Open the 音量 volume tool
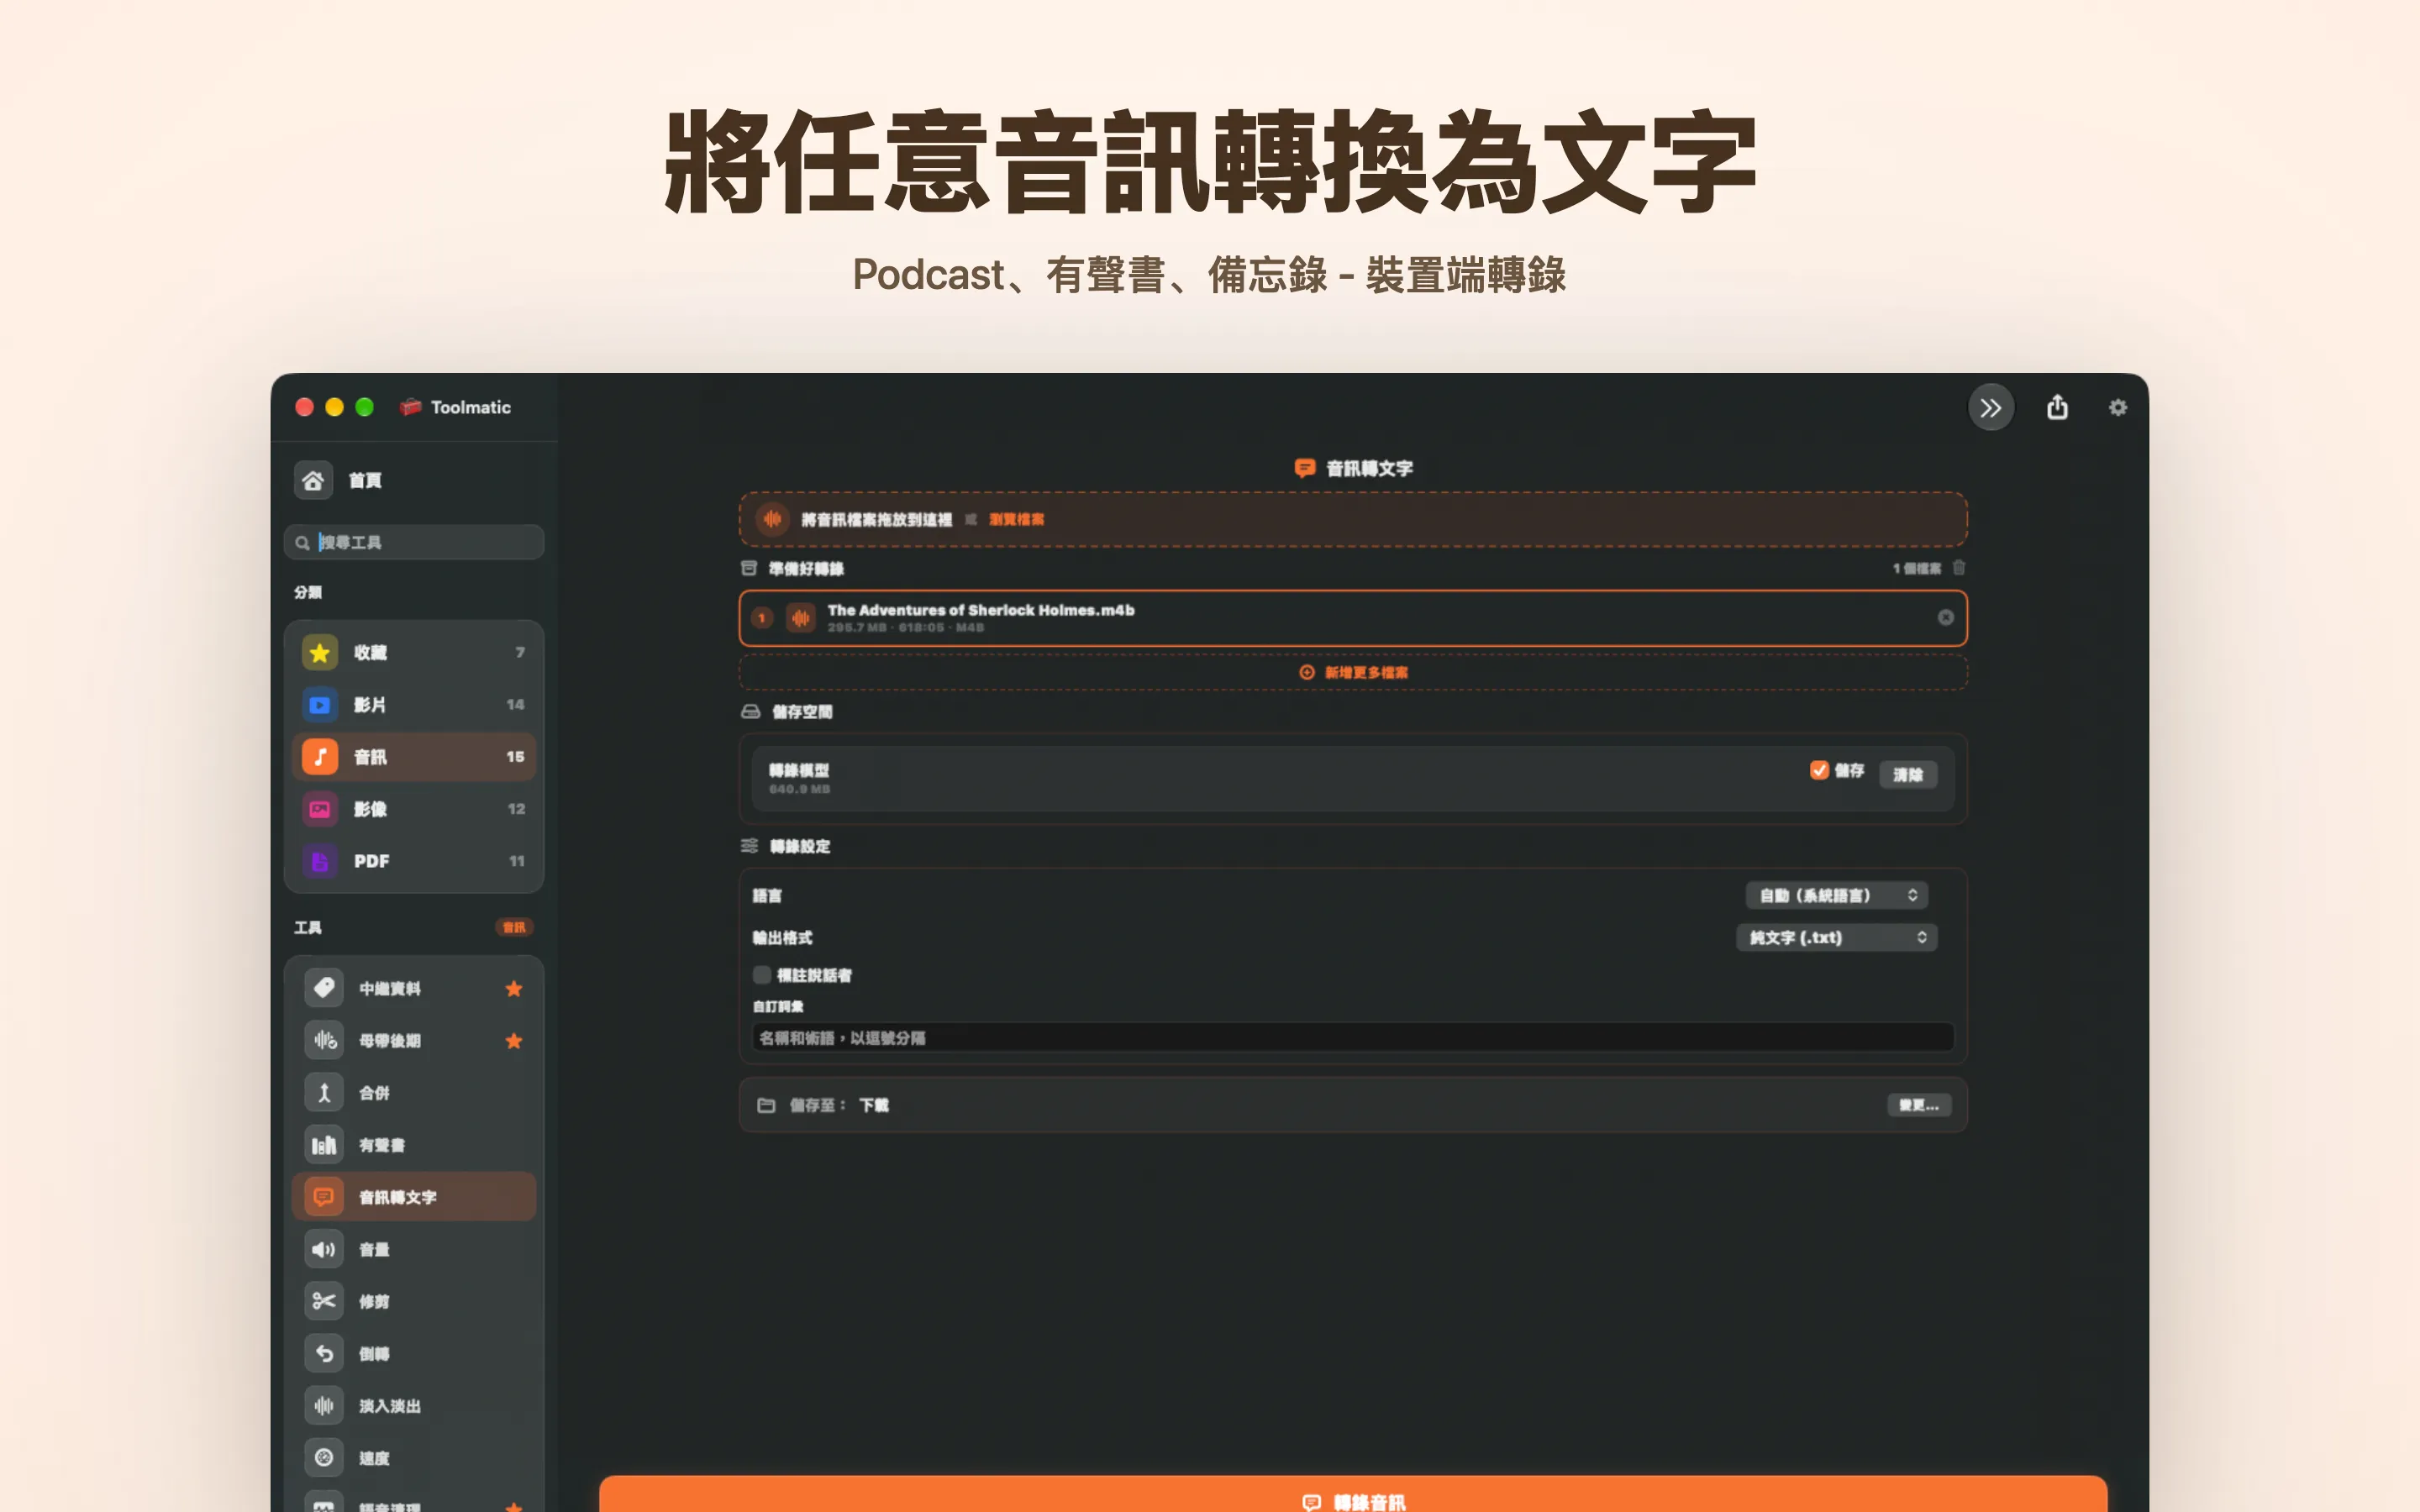 coord(414,1249)
